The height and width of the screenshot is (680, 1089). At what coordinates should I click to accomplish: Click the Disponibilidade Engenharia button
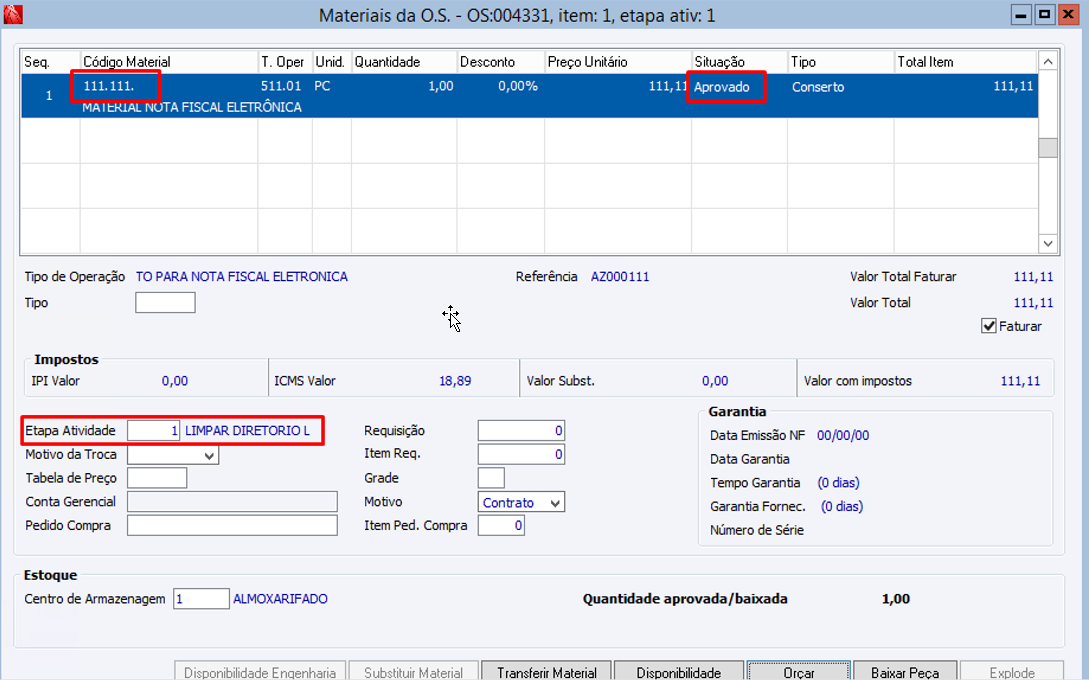point(260,672)
